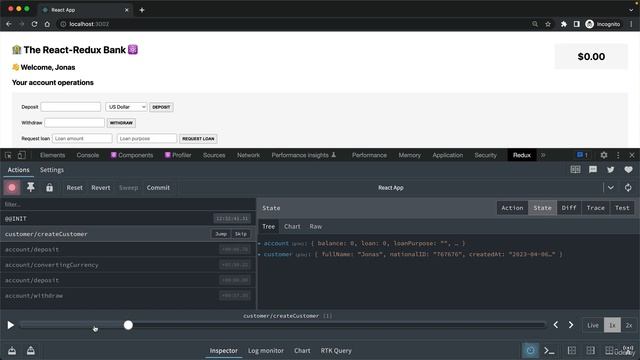The image size is (640, 360).
Task: Show more DevTools tabs chevron
Action: [543, 155]
